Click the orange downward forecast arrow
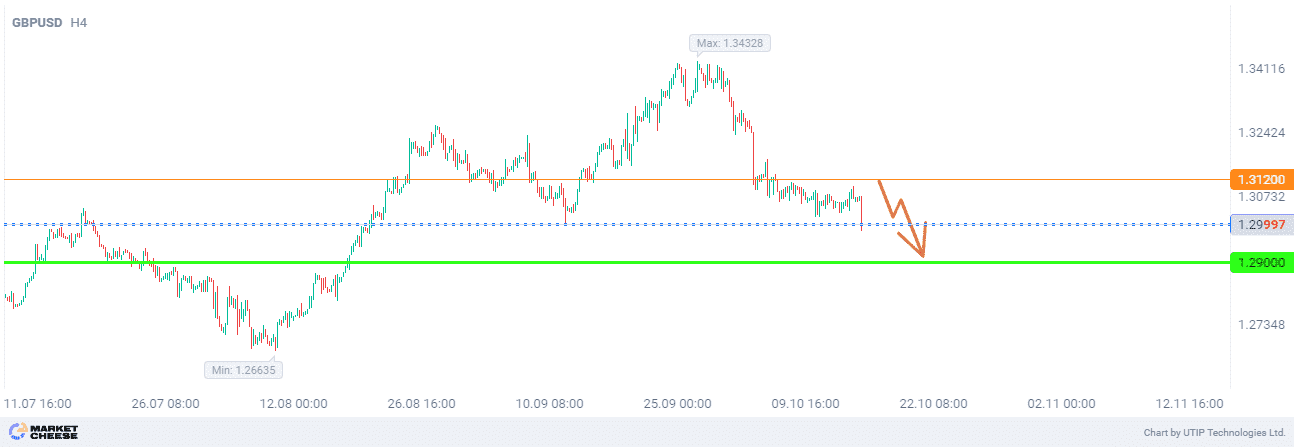The height and width of the screenshot is (447, 1294). click(x=905, y=222)
